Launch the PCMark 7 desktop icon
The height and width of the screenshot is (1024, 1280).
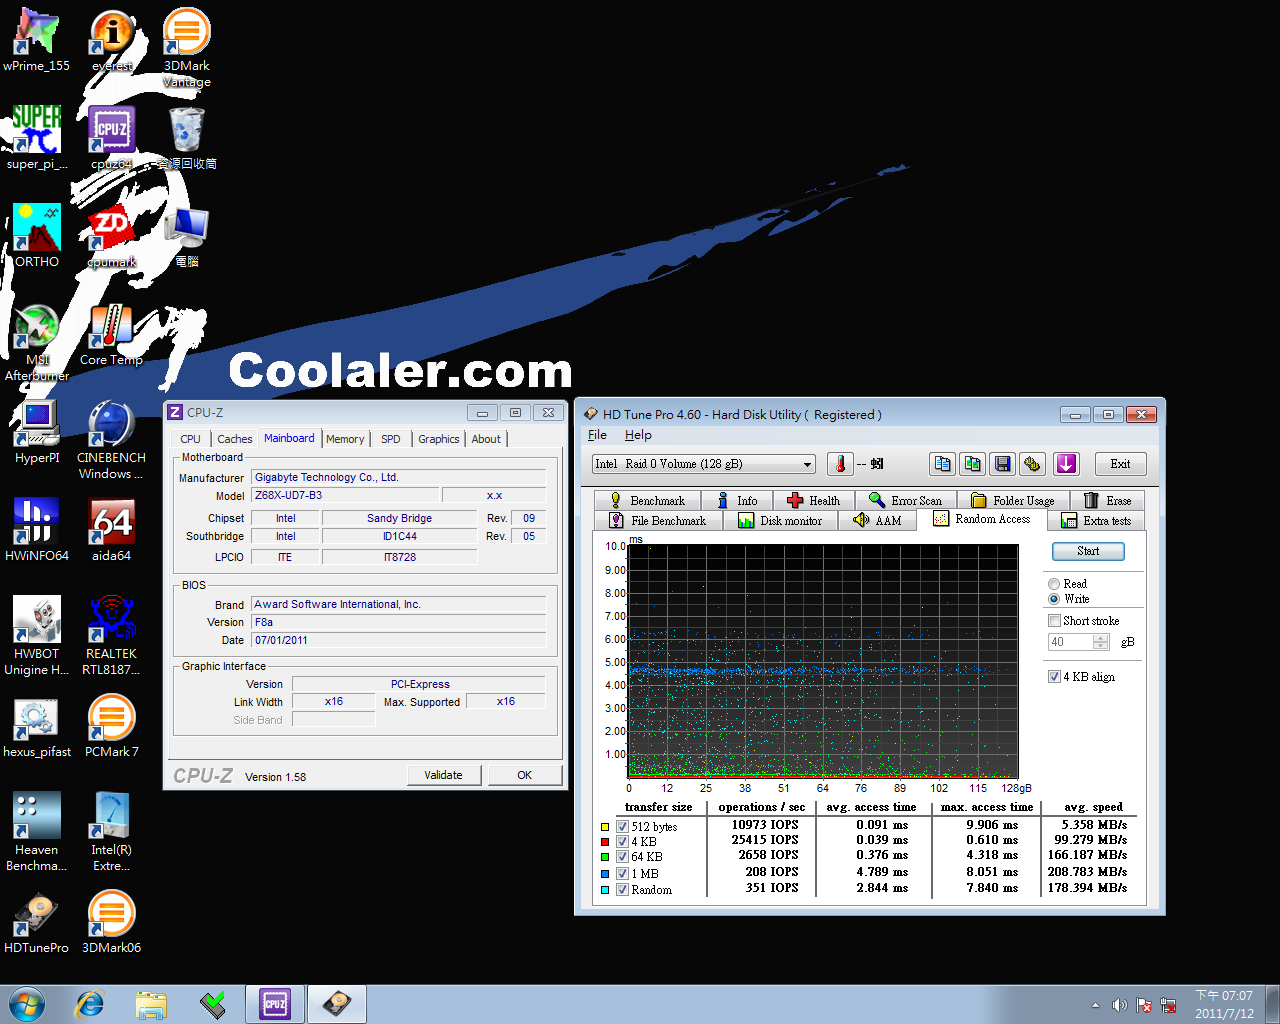(x=112, y=726)
